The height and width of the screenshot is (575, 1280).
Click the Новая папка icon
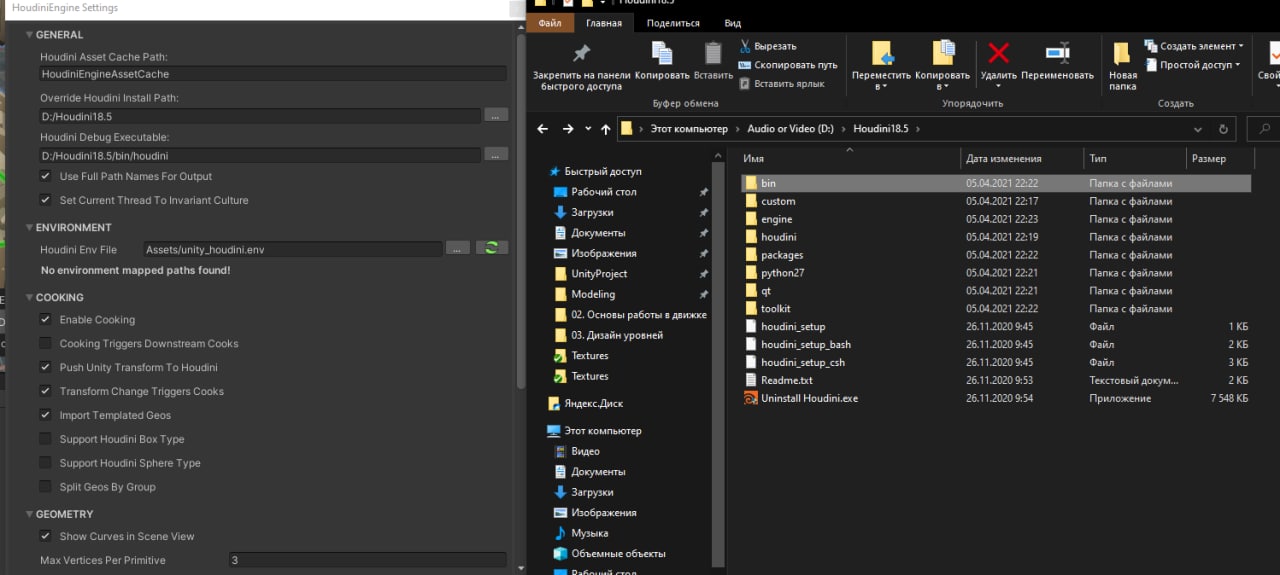[1122, 53]
